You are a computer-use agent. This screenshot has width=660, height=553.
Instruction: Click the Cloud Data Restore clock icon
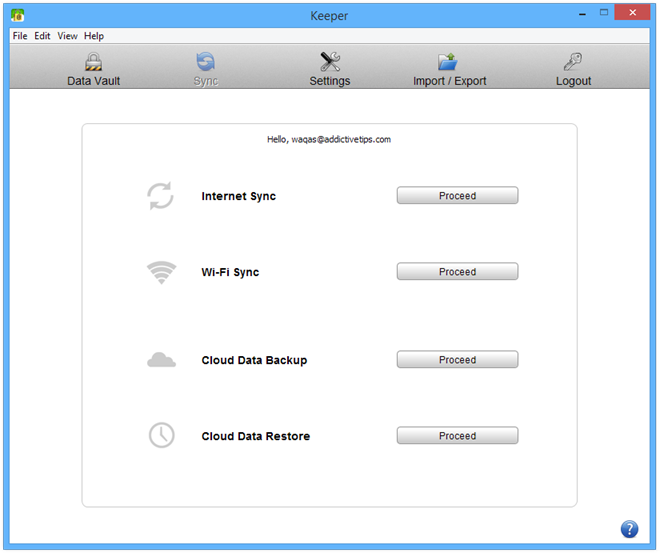(x=162, y=435)
